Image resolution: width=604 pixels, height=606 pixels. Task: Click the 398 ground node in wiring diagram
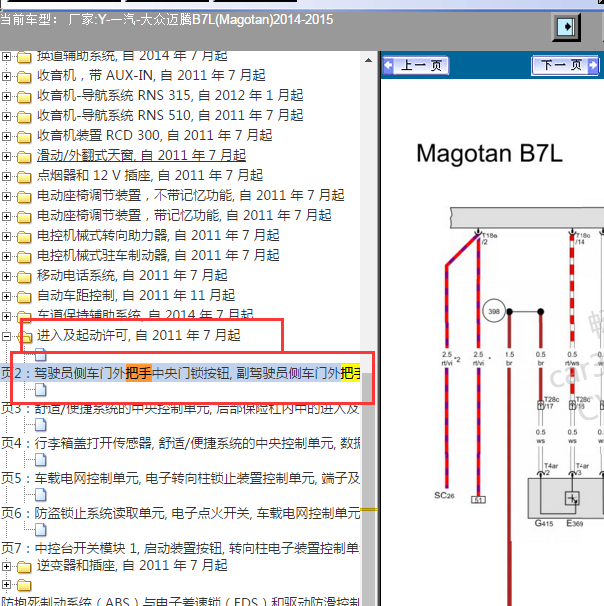[494, 311]
